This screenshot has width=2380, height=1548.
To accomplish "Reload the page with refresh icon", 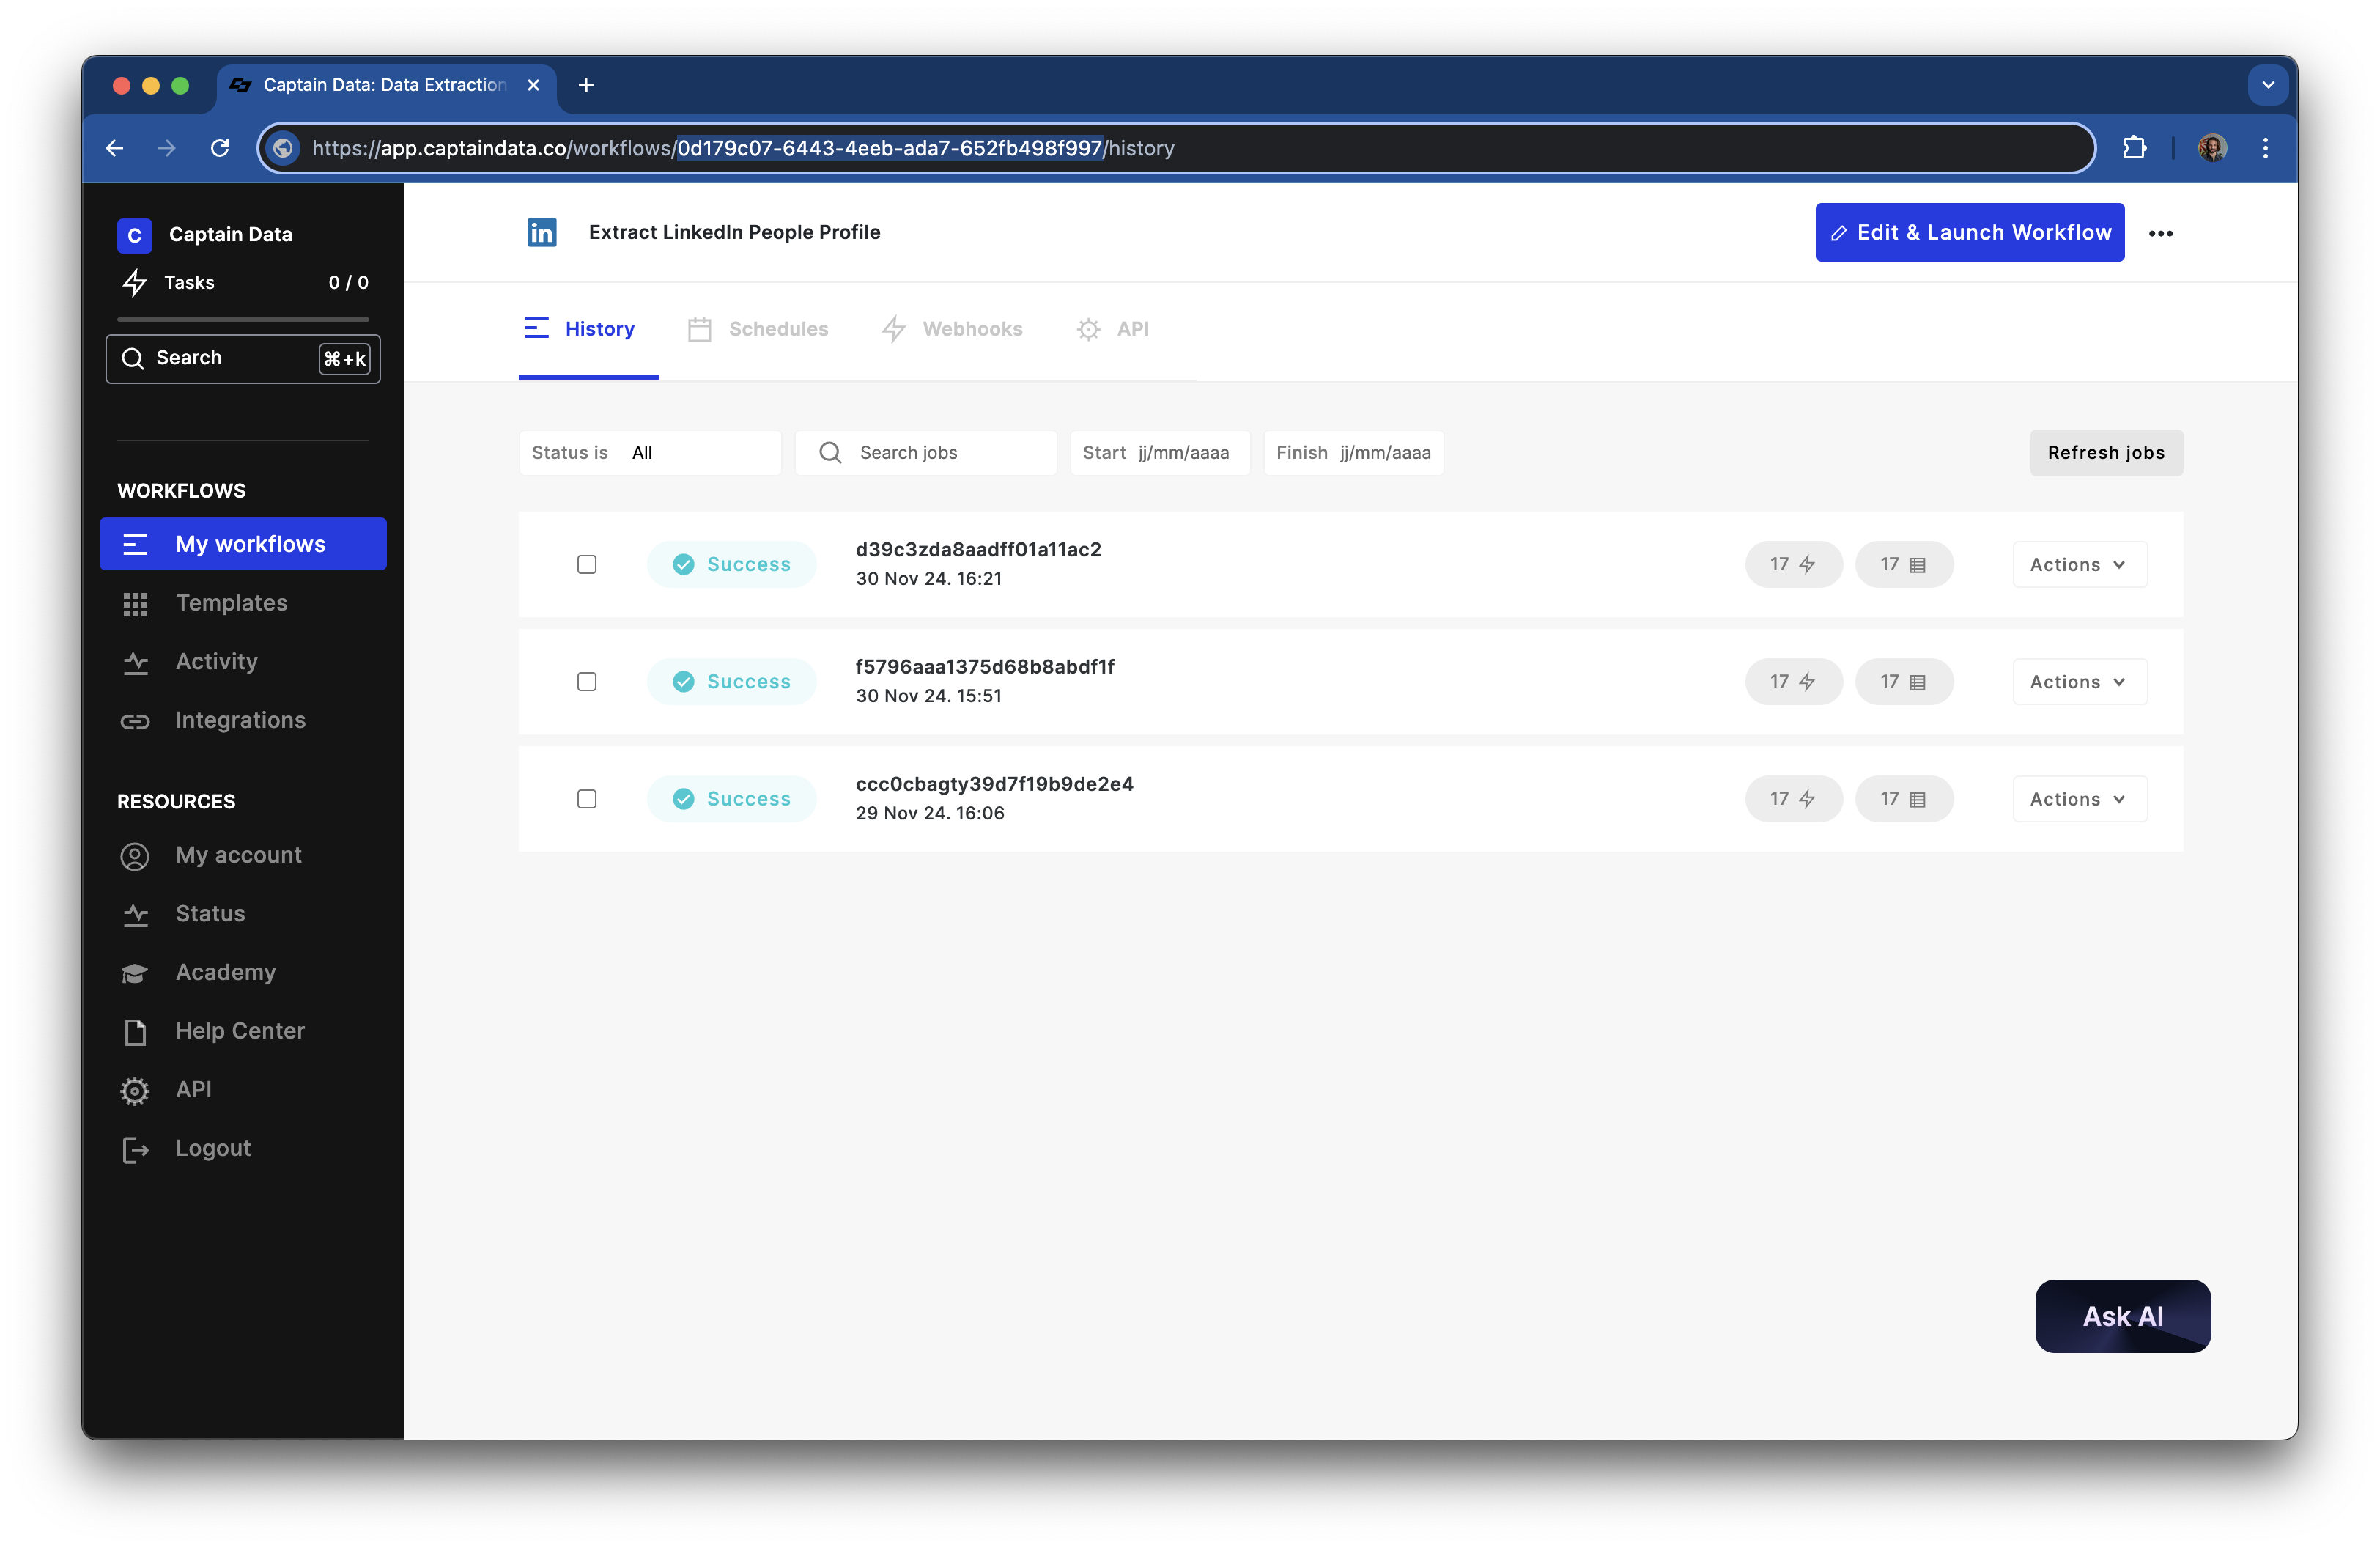I will pos(220,148).
